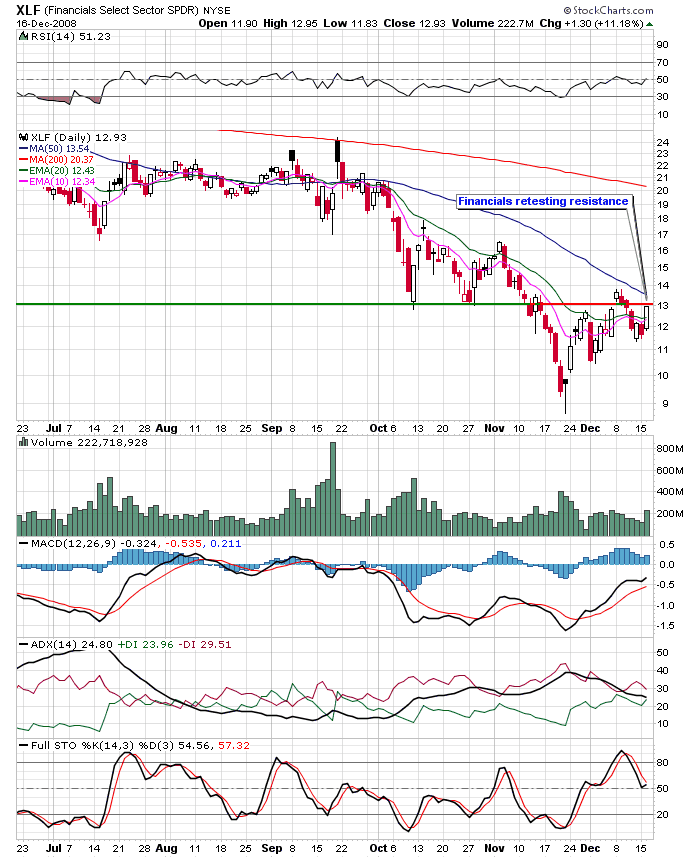The height and width of the screenshot is (858, 700).
Task: Click the MA(50) 13.54 legend entry
Action: tap(54, 149)
